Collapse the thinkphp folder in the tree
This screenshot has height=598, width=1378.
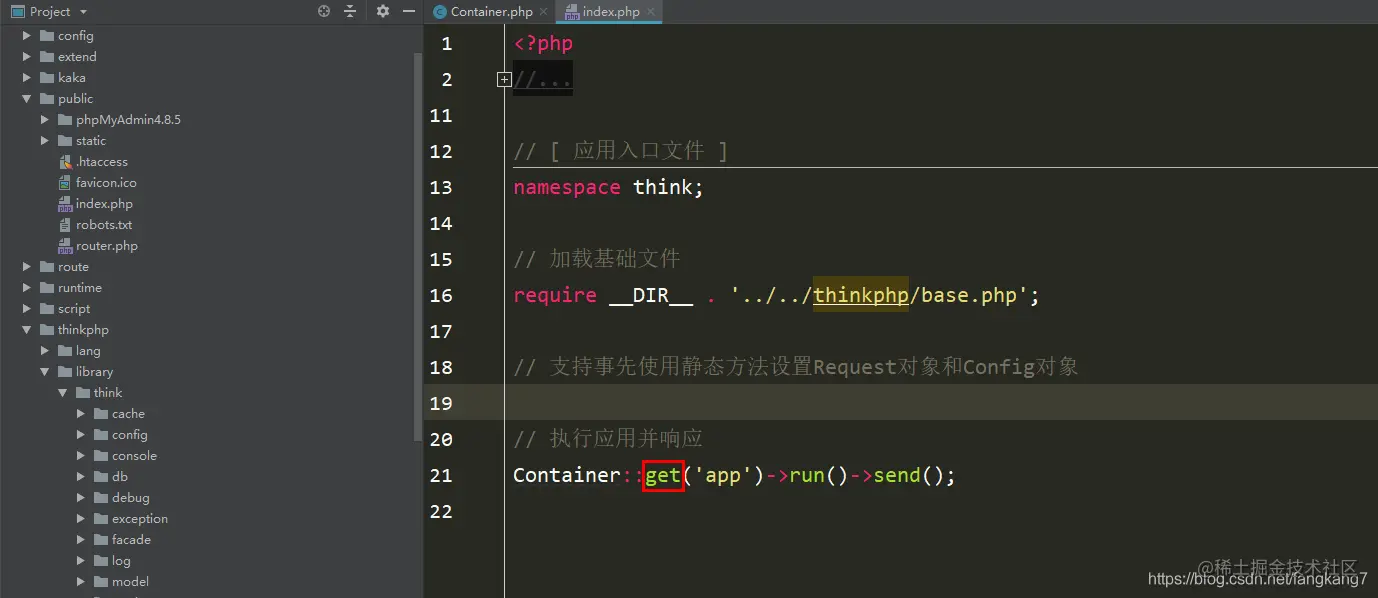tap(27, 329)
